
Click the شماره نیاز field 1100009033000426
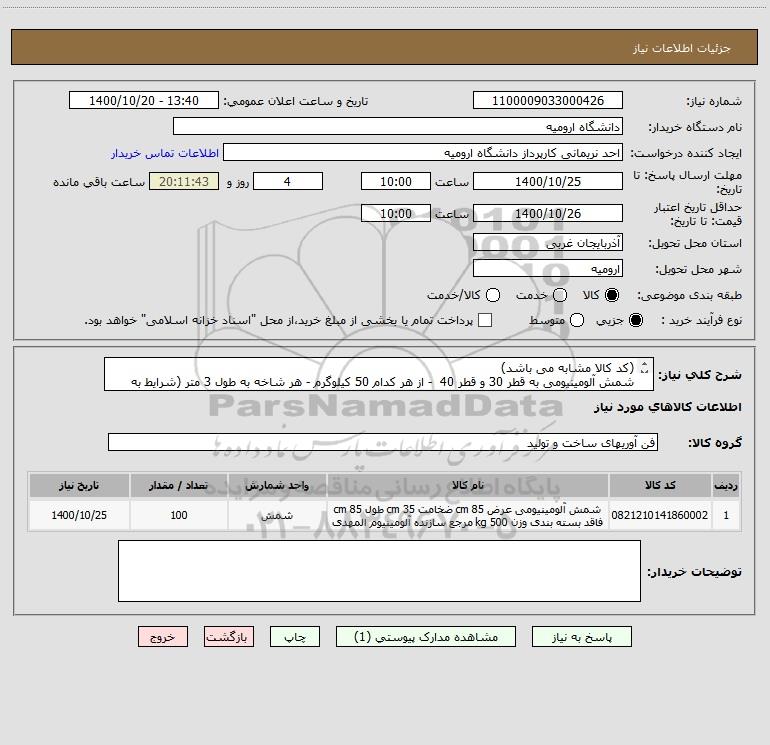coord(548,101)
